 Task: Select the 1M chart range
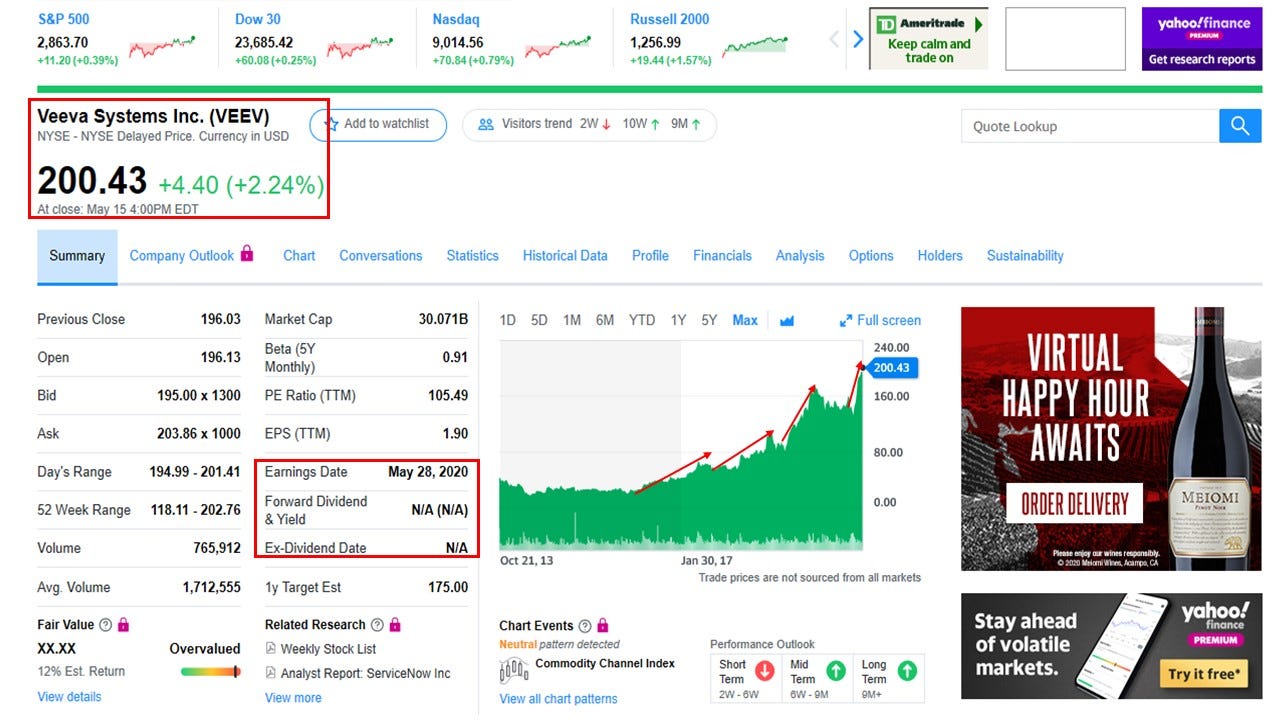coord(572,321)
